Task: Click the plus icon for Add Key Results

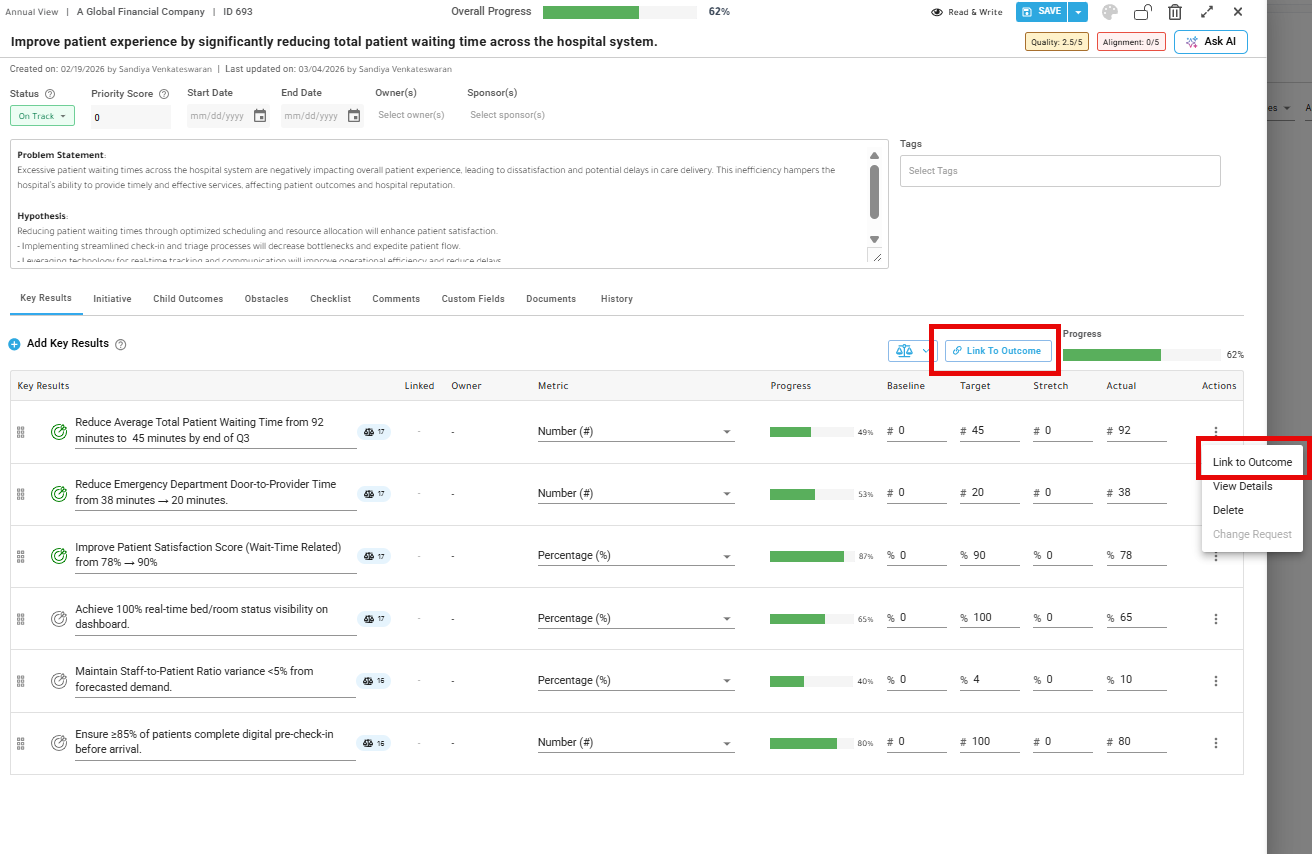Action: (15, 344)
